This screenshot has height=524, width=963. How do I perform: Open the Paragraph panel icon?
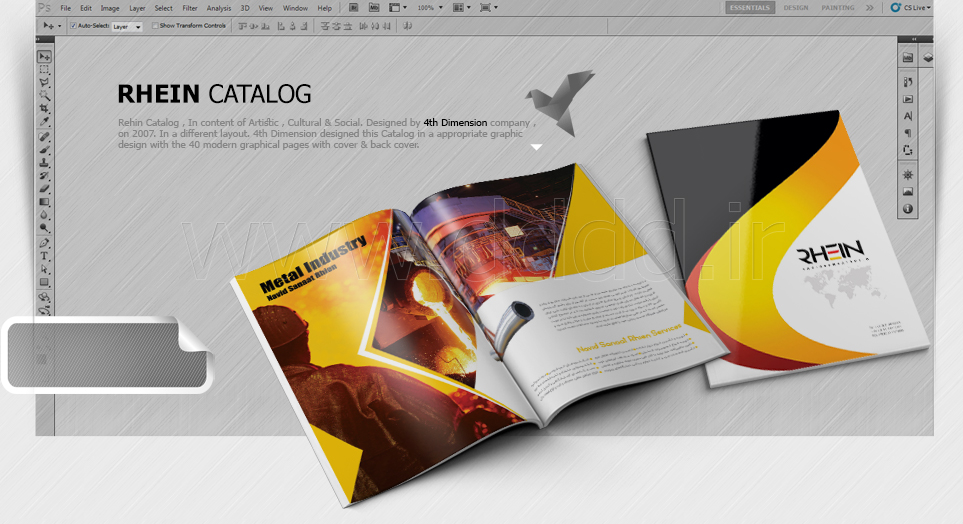tap(908, 133)
